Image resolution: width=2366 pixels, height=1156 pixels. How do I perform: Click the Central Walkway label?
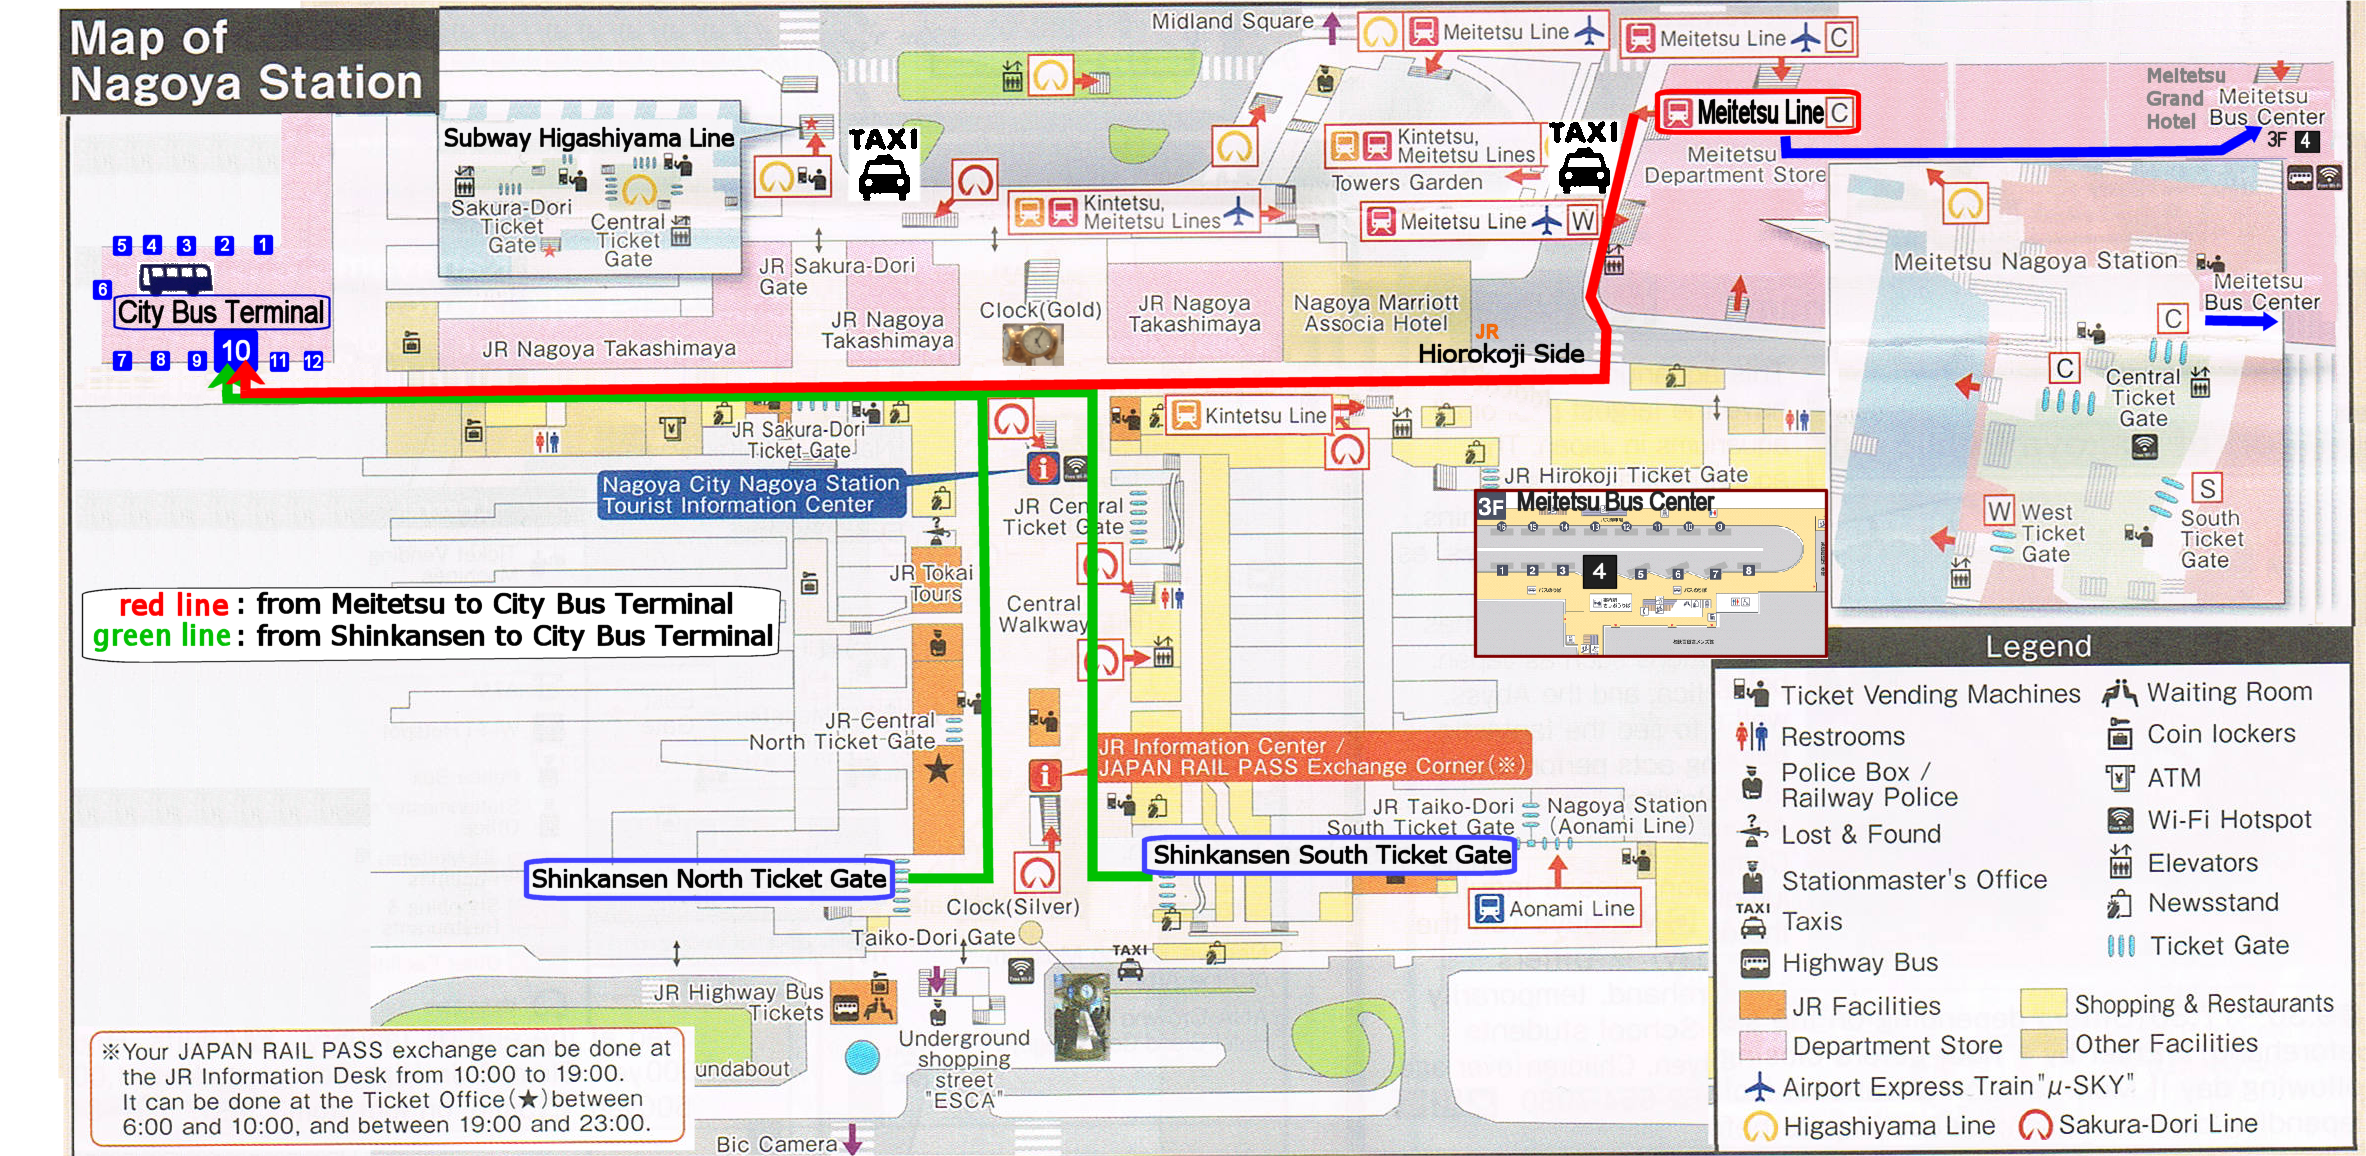(1043, 614)
